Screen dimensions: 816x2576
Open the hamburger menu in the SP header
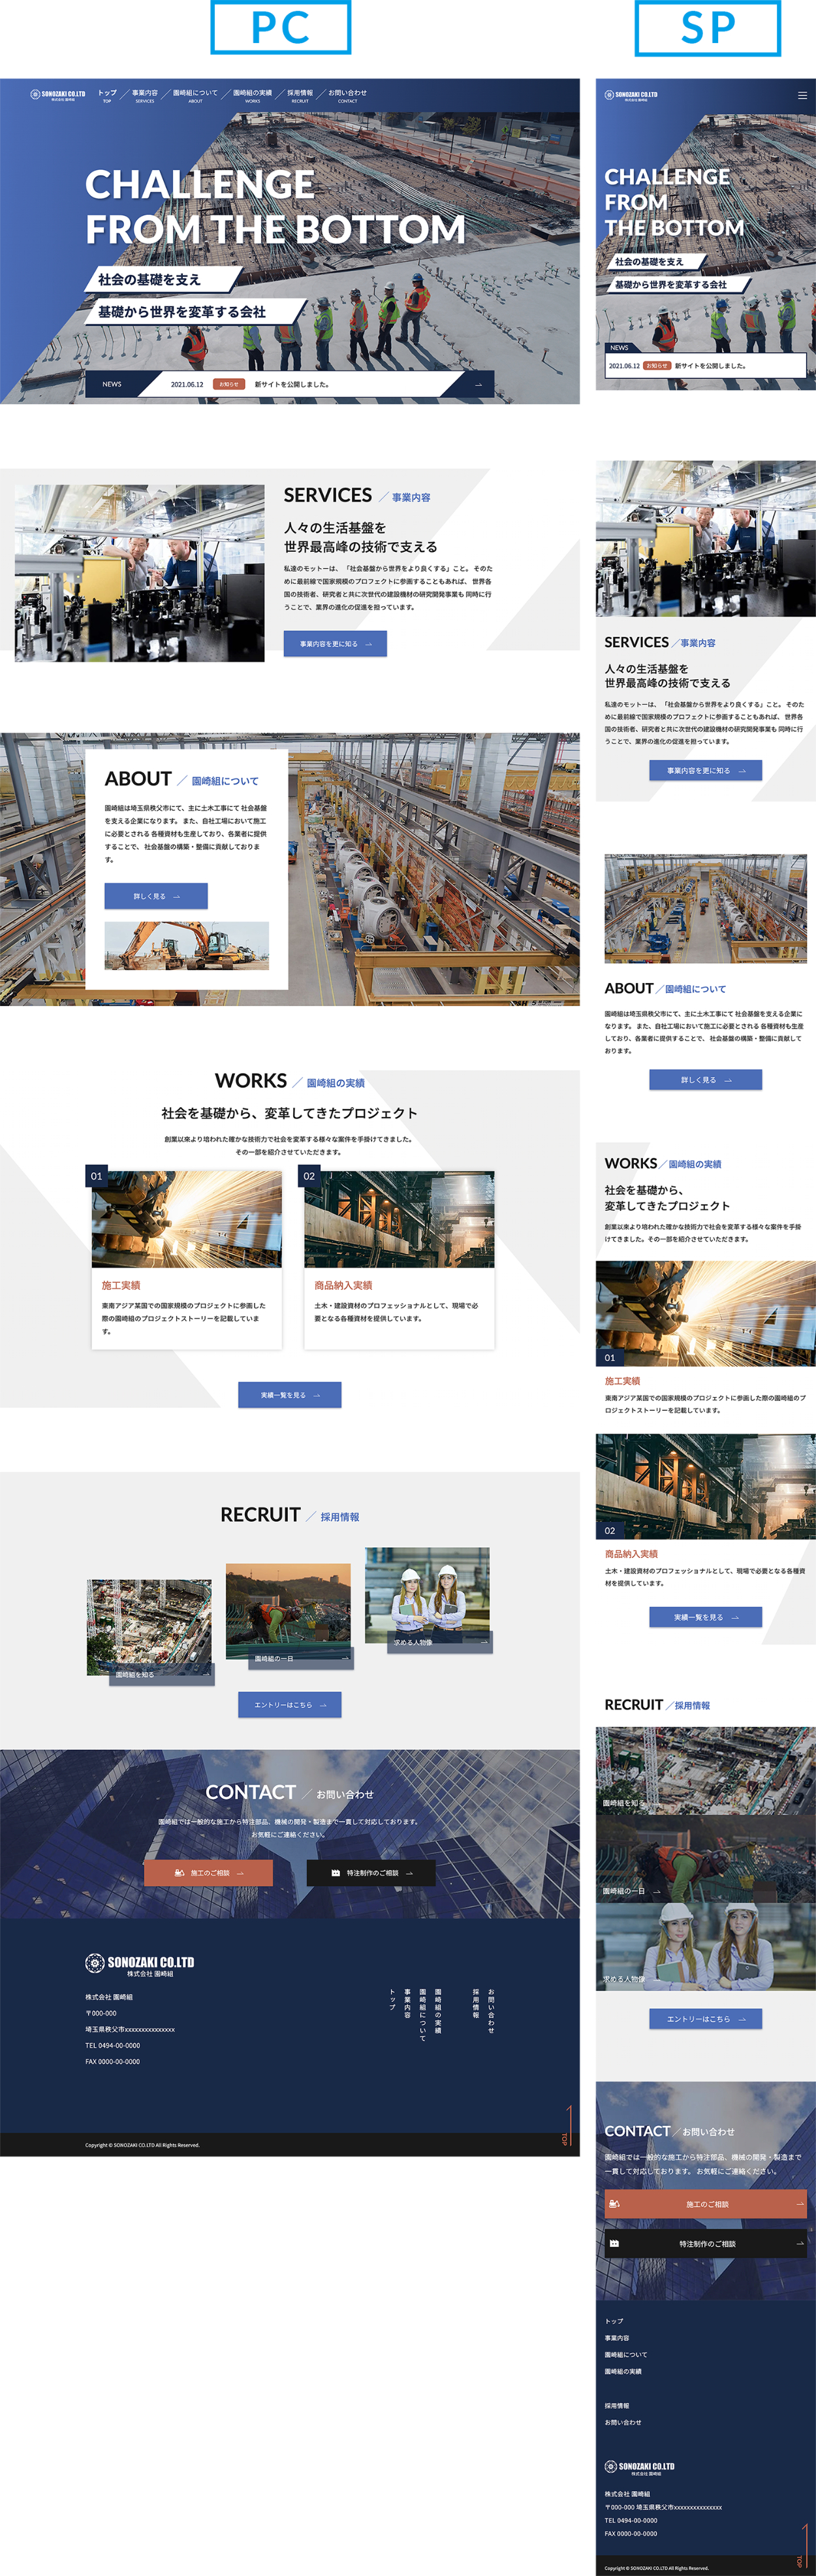coord(801,96)
